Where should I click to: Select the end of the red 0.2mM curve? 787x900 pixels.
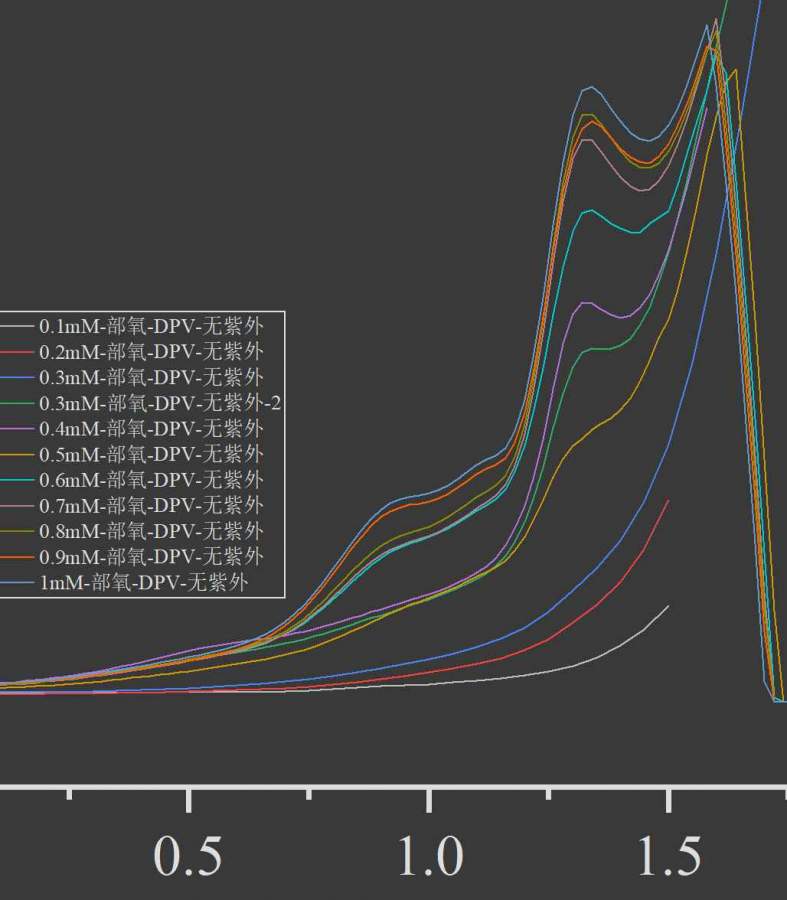coord(668,500)
